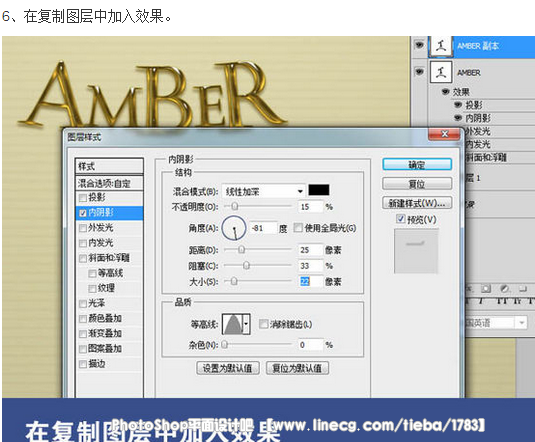The height and width of the screenshot is (442, 535).
Task: Click the 复位 button
Action: coord(417,184)
